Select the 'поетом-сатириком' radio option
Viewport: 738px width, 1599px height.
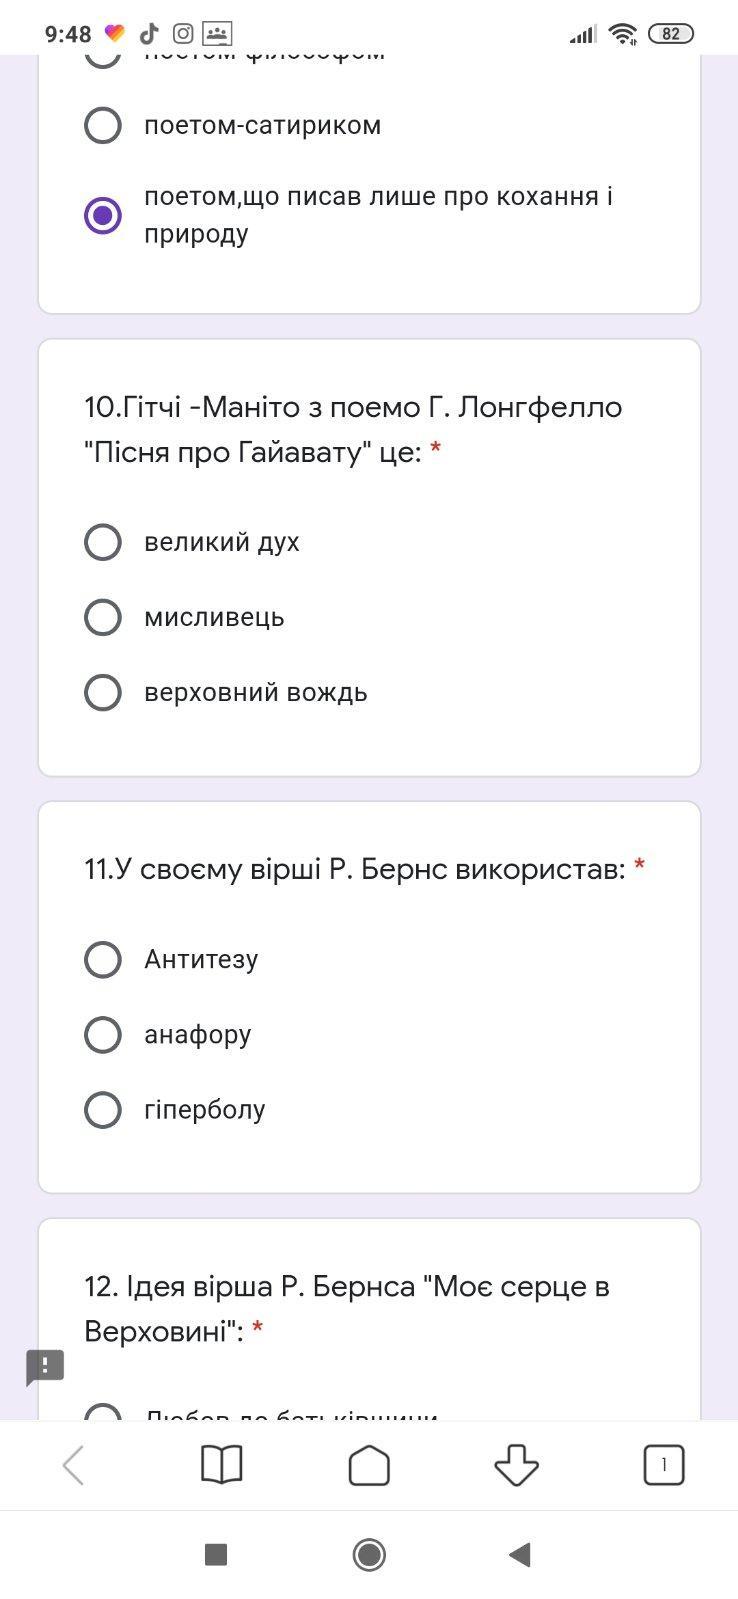click(x=103, y=125)
